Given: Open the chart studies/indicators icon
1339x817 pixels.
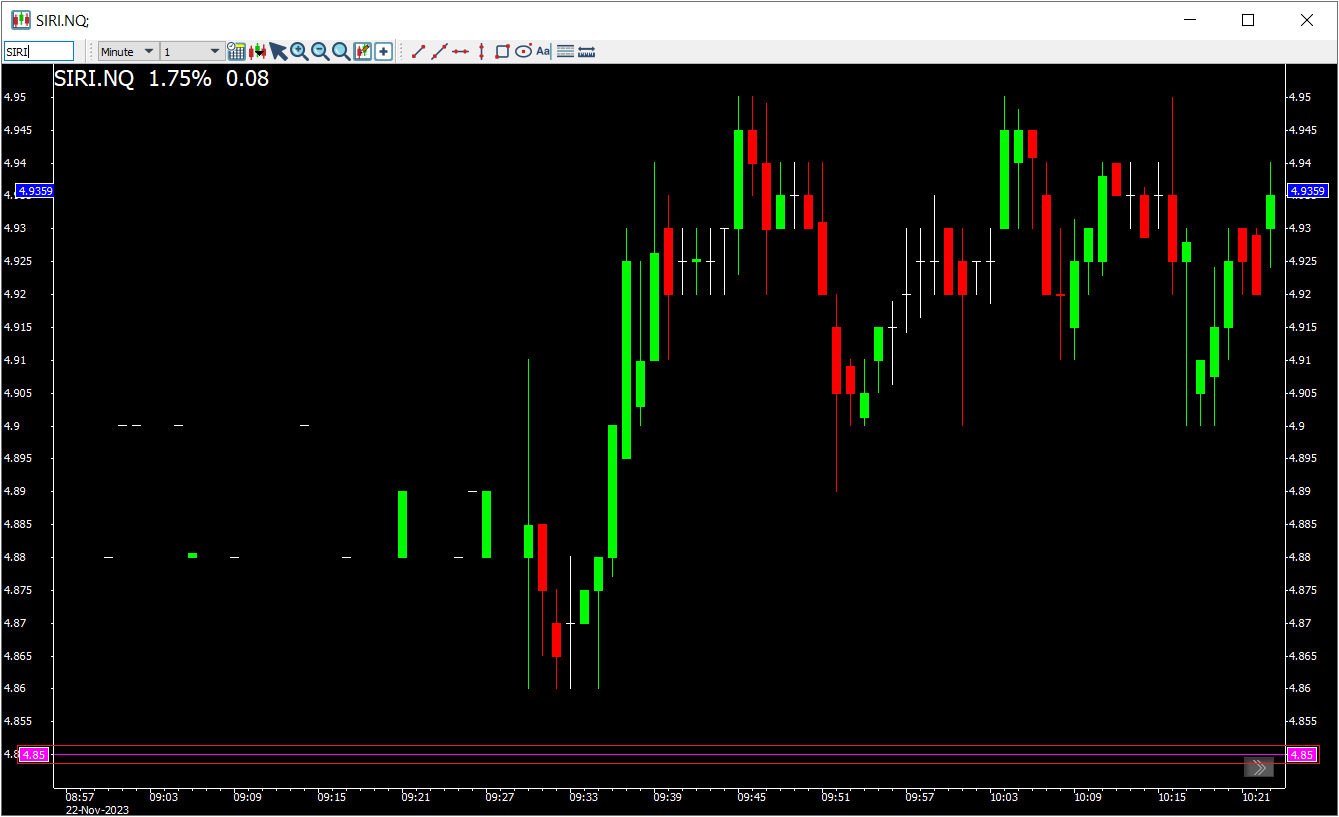Looking at the screenshot, I should (362, 51).
